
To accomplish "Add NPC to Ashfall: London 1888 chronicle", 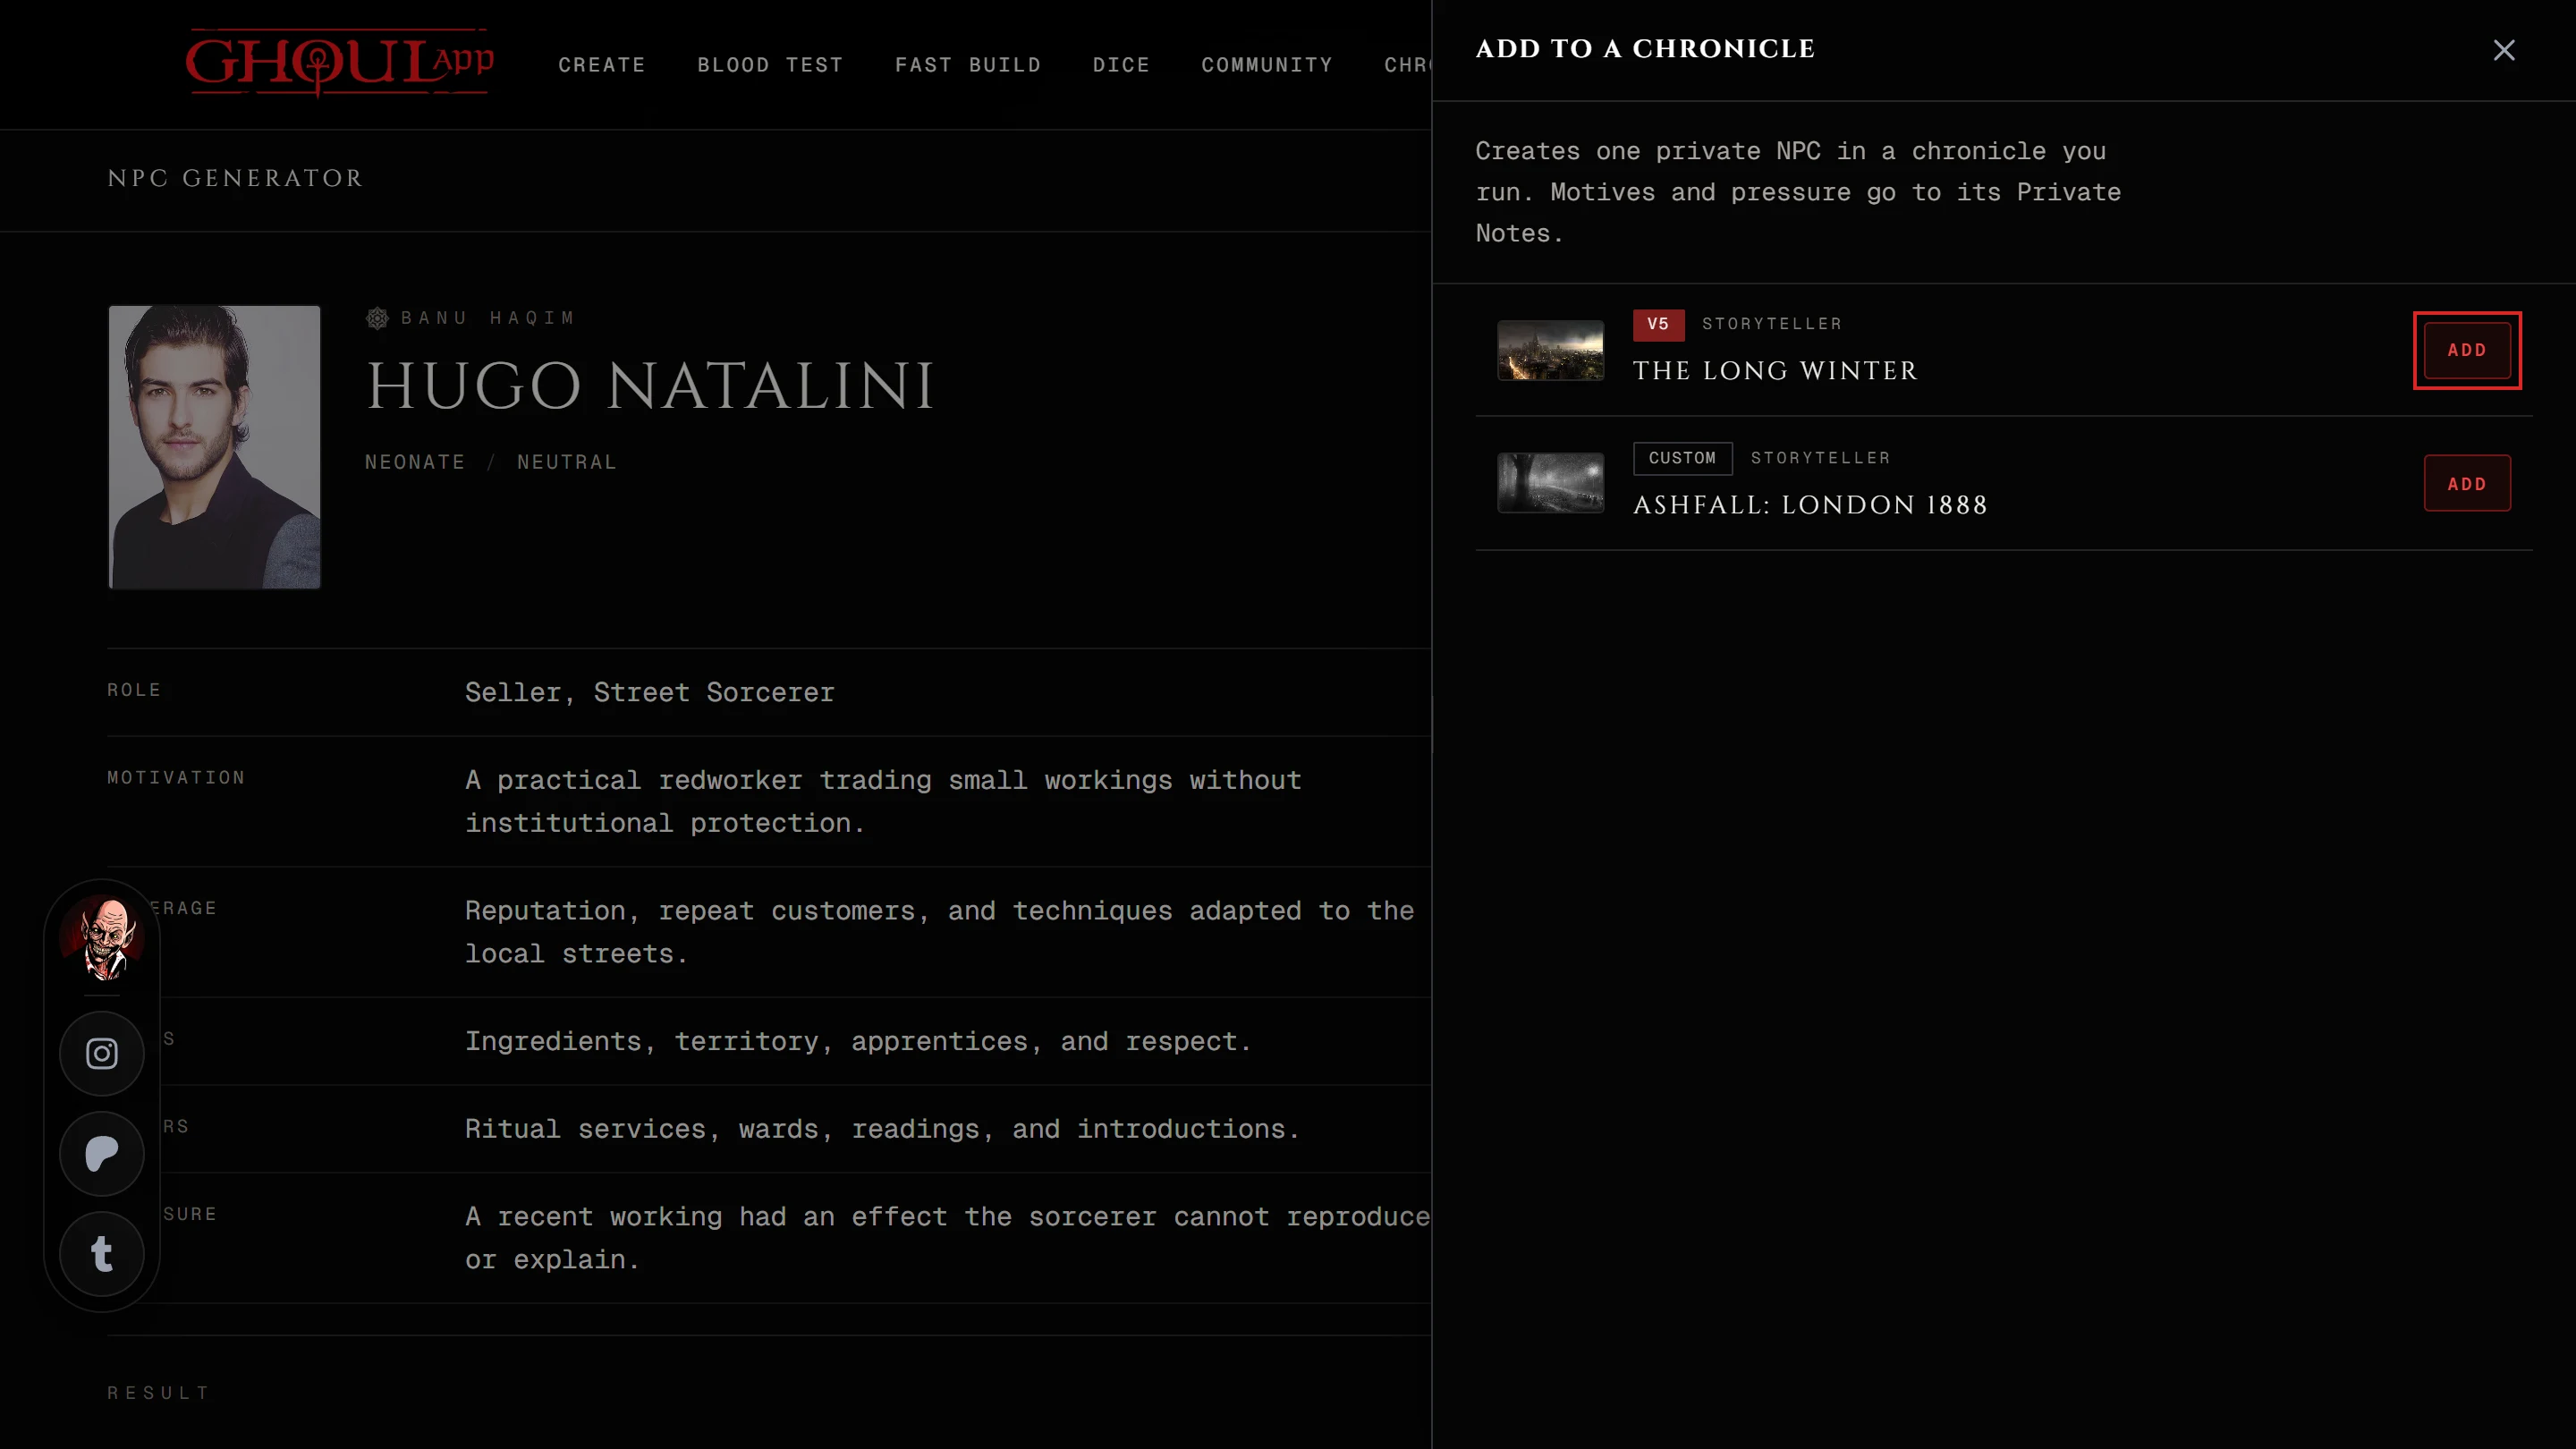I will click(x=2466, y=484).
